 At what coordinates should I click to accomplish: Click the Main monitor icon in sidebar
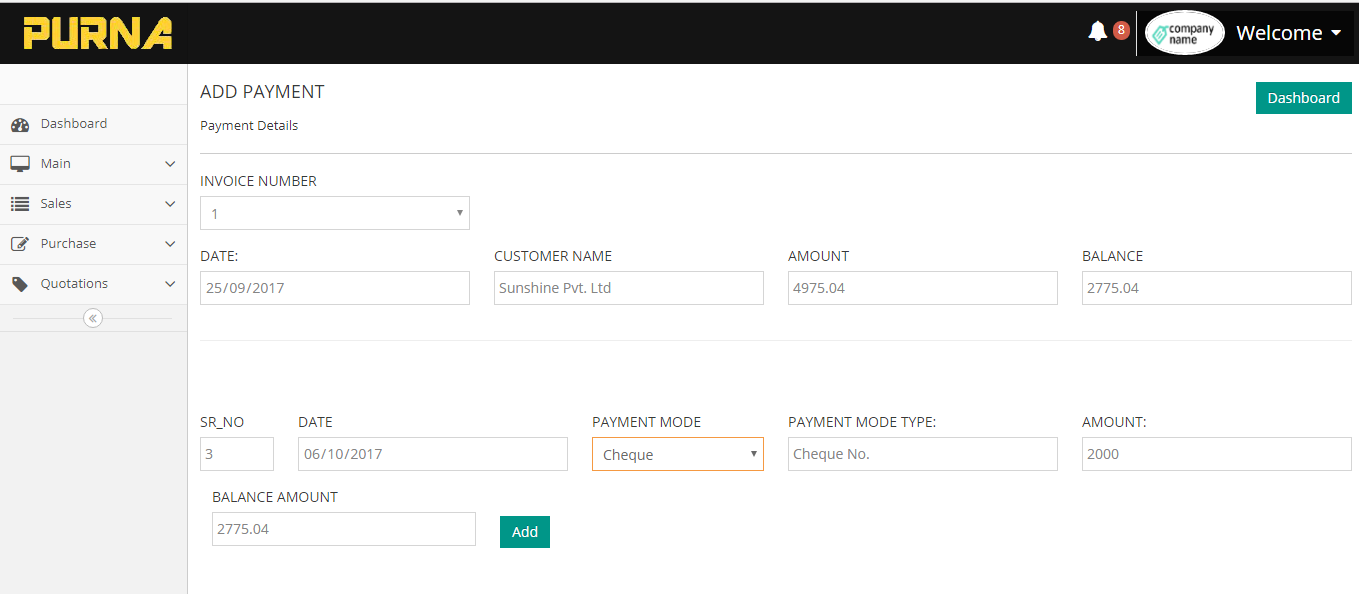tap(20, 164)
